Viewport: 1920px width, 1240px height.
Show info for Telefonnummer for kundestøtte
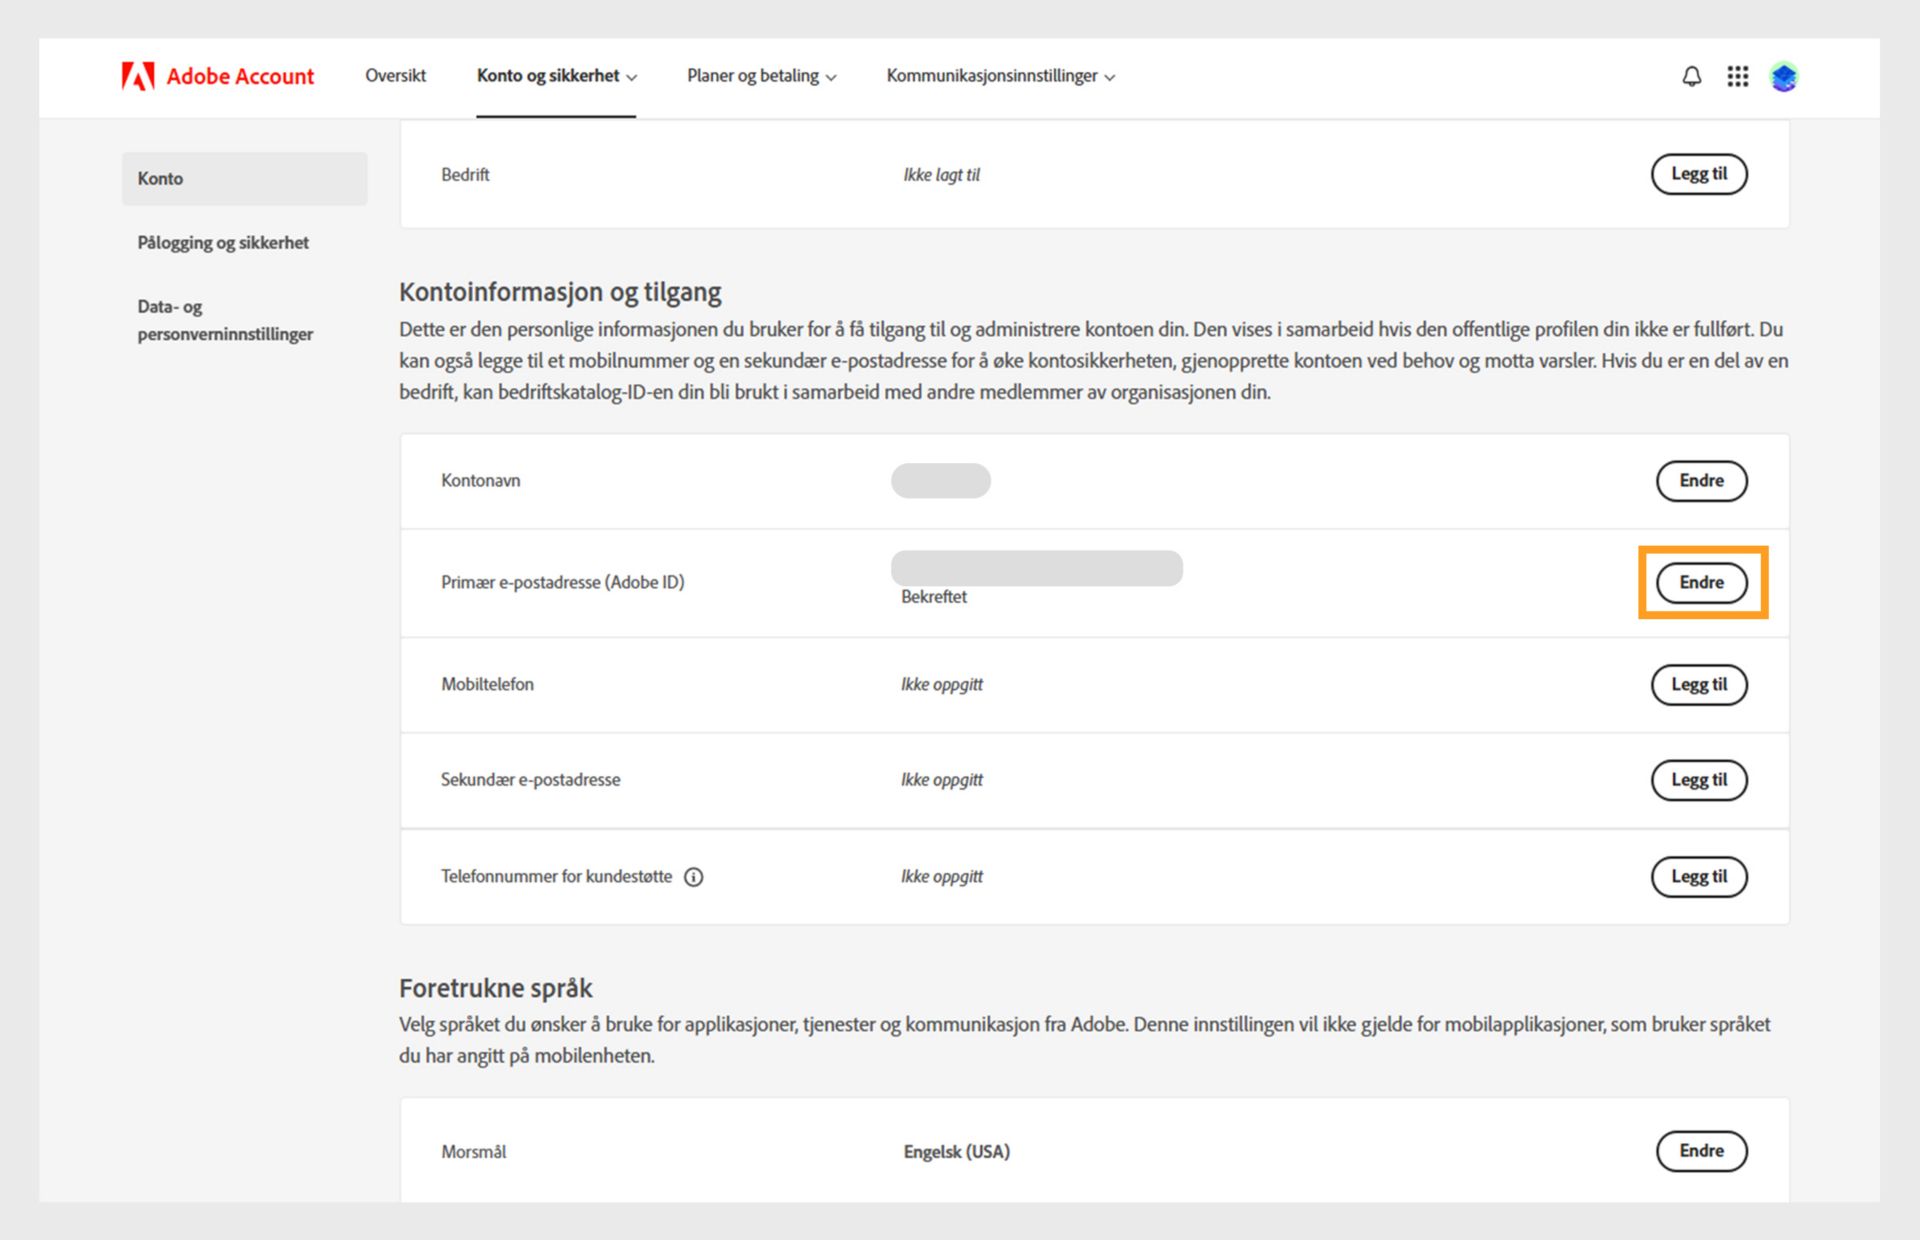pos(693,877)
